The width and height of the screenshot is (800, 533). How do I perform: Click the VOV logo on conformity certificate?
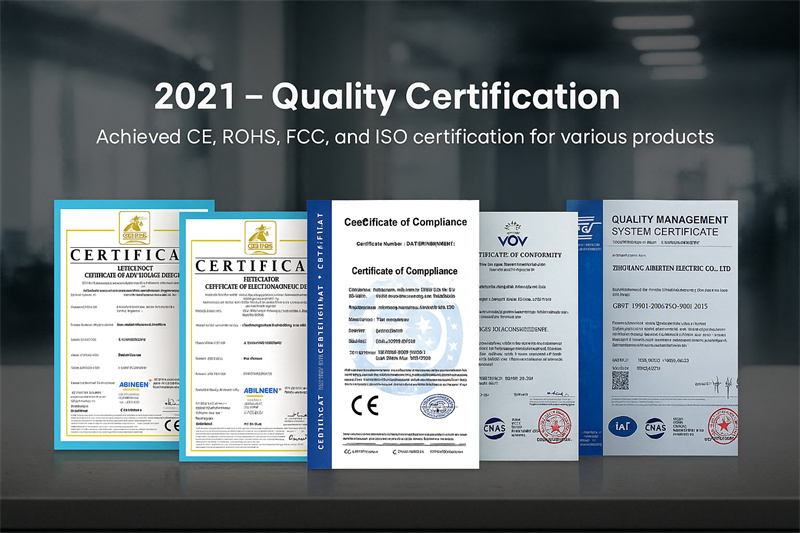pos(513,235)
